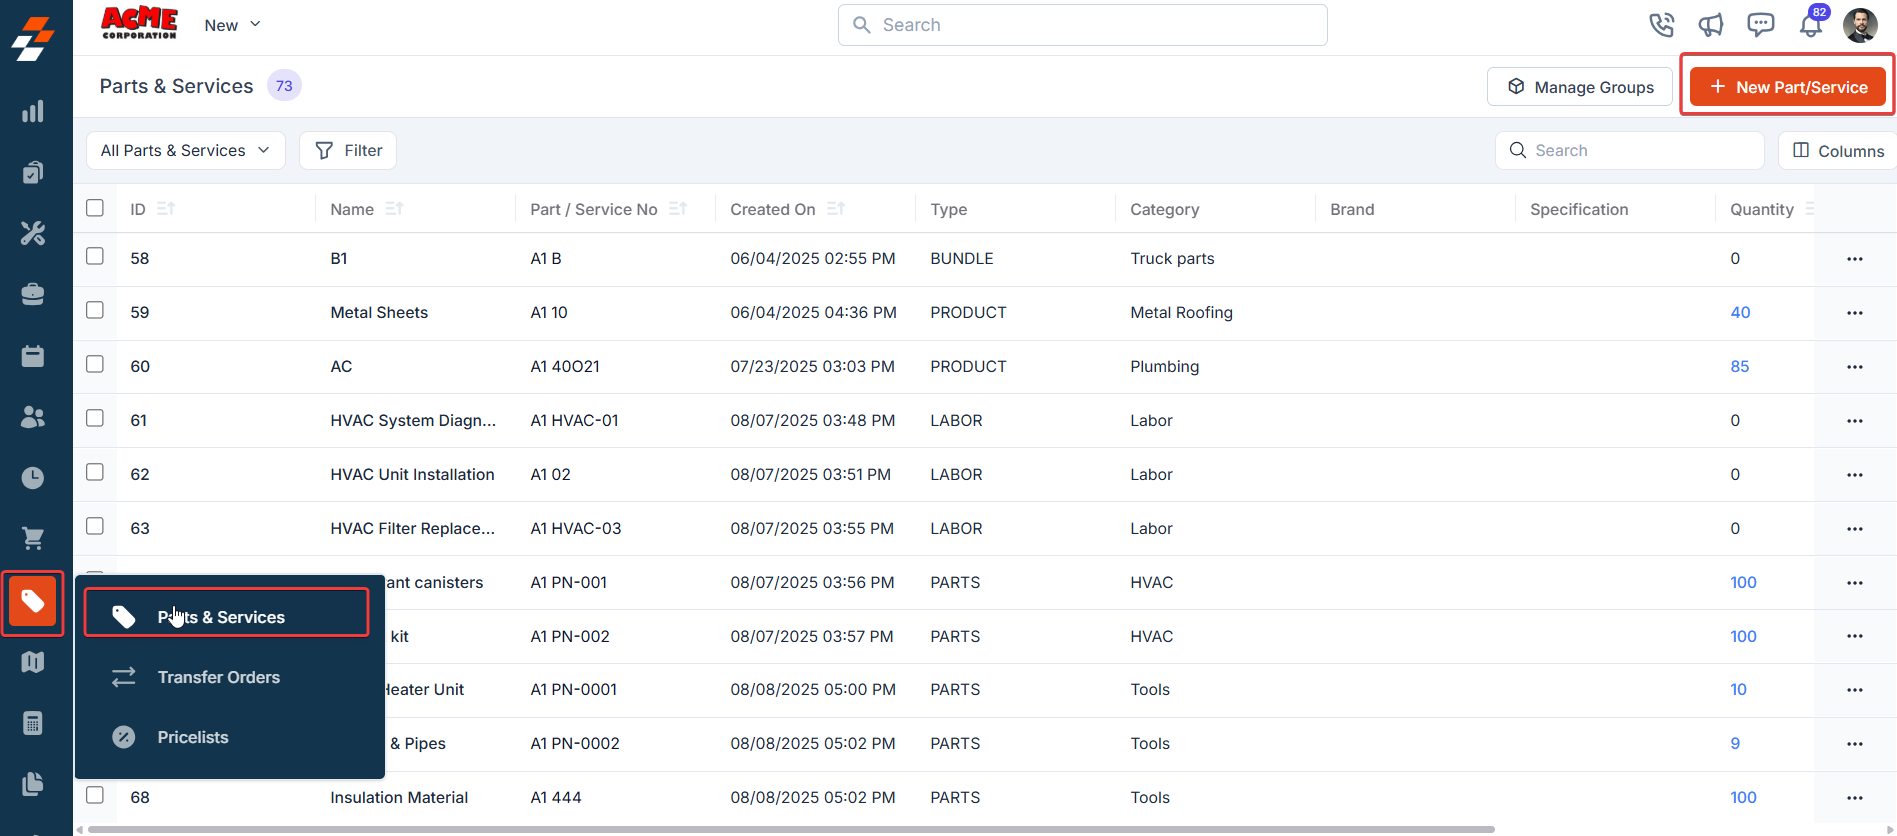Click the Metal Roofing category cell
The height and width of the screenshot is (836, 1897).
1181,313
